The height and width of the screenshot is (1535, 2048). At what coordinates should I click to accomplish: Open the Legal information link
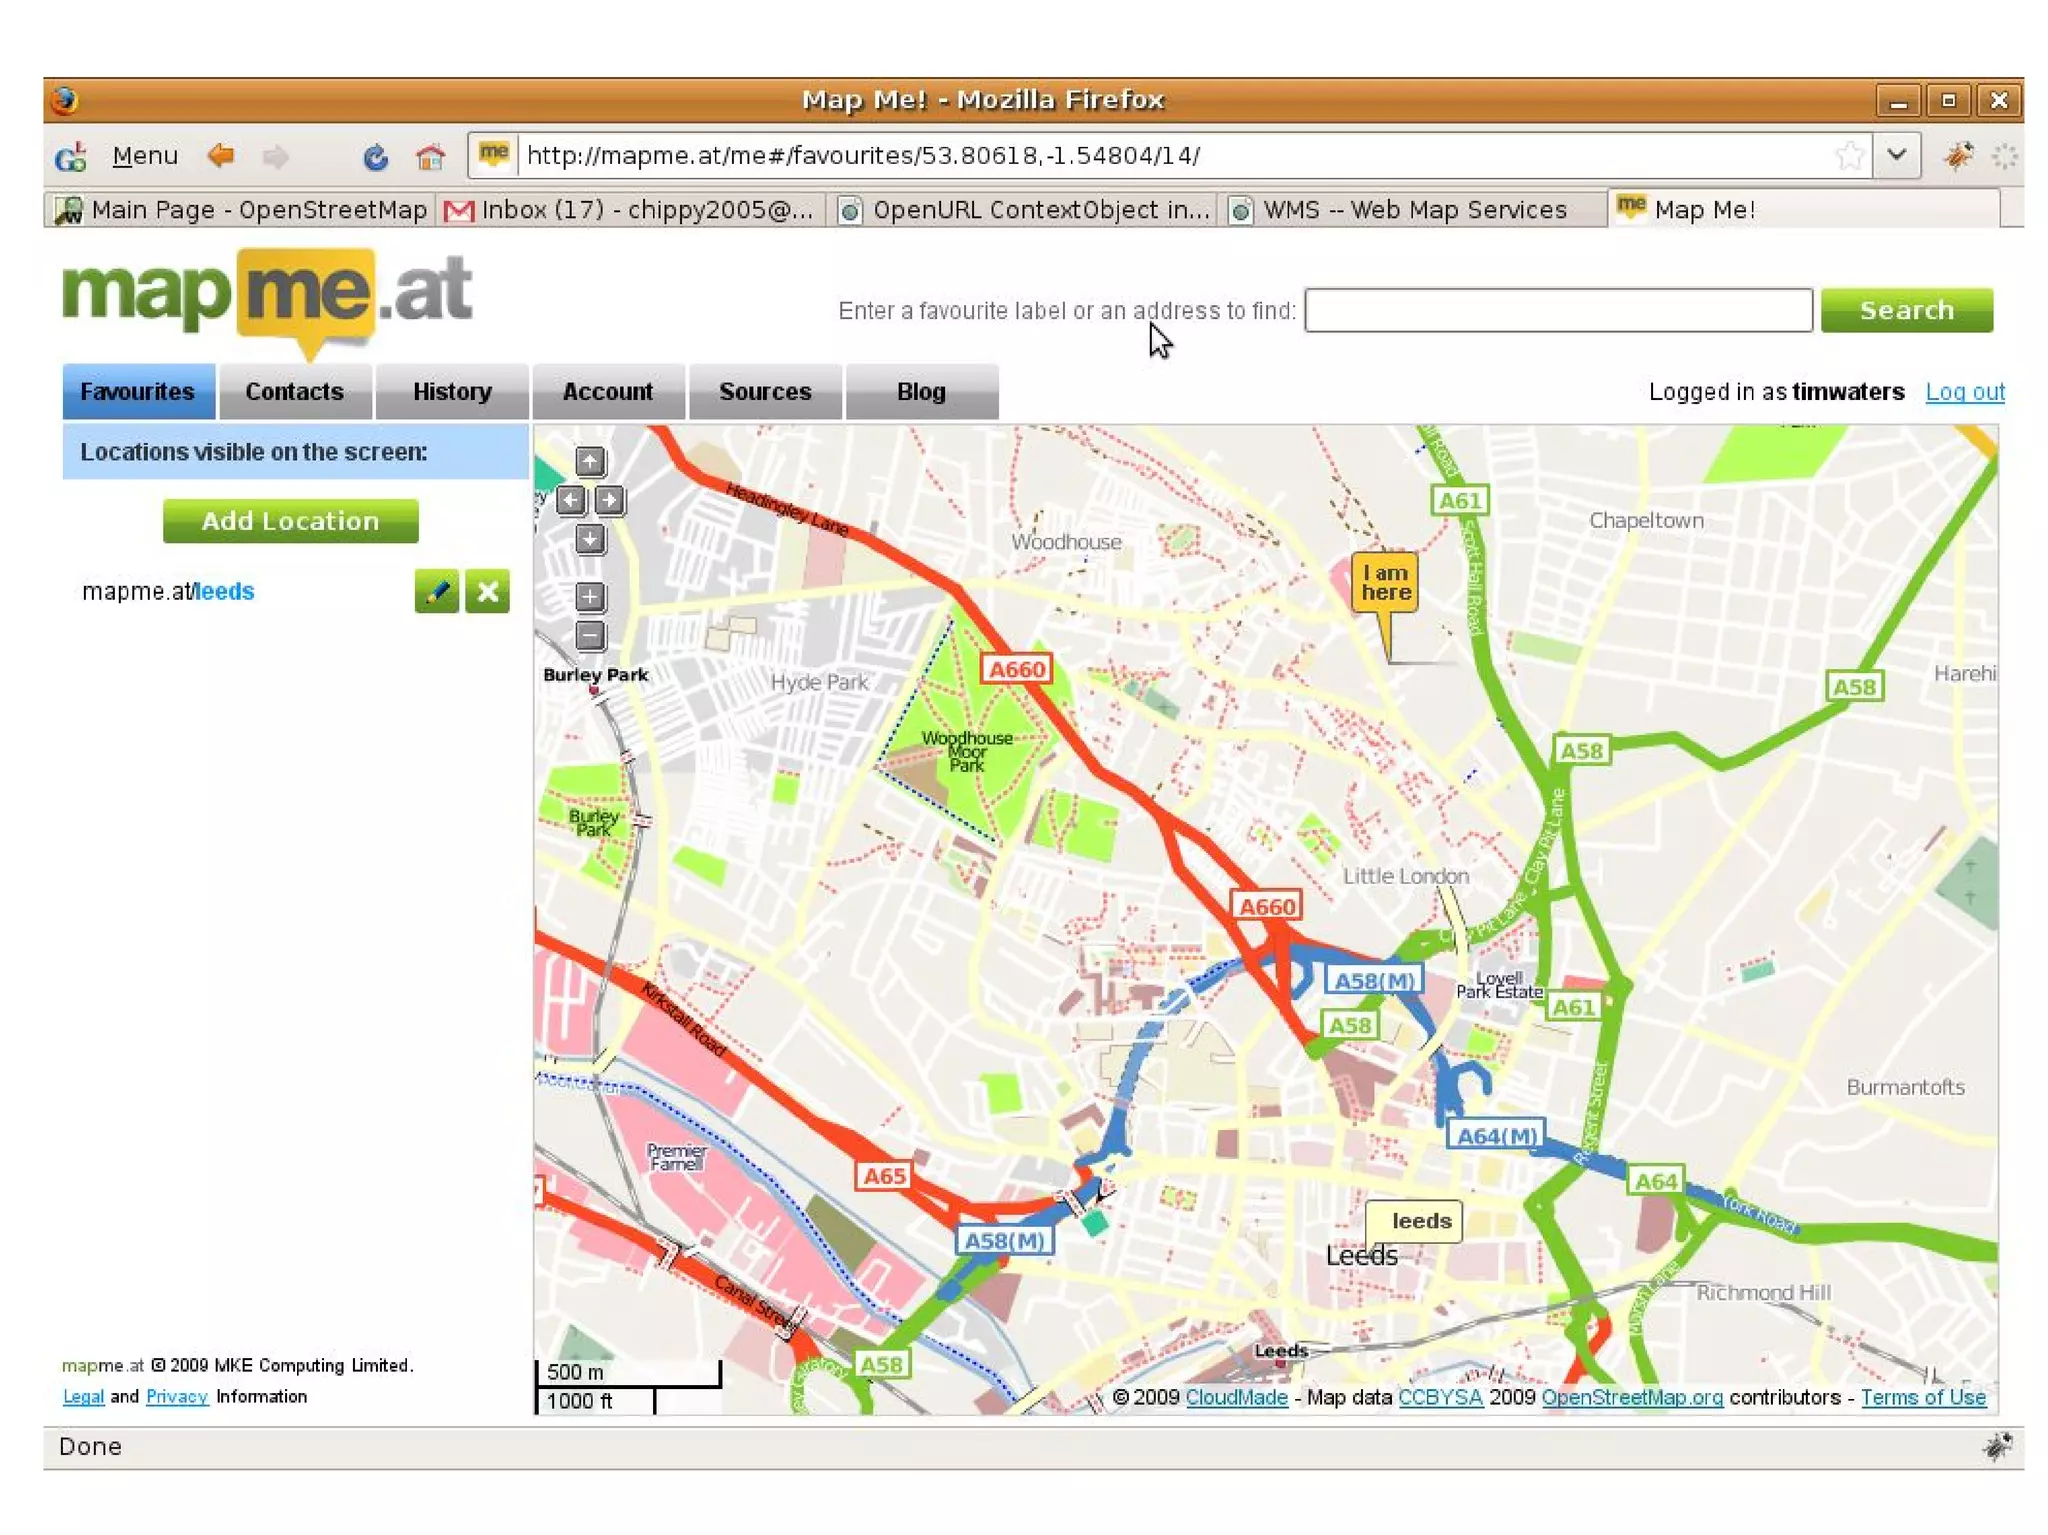pos(83,1396)
